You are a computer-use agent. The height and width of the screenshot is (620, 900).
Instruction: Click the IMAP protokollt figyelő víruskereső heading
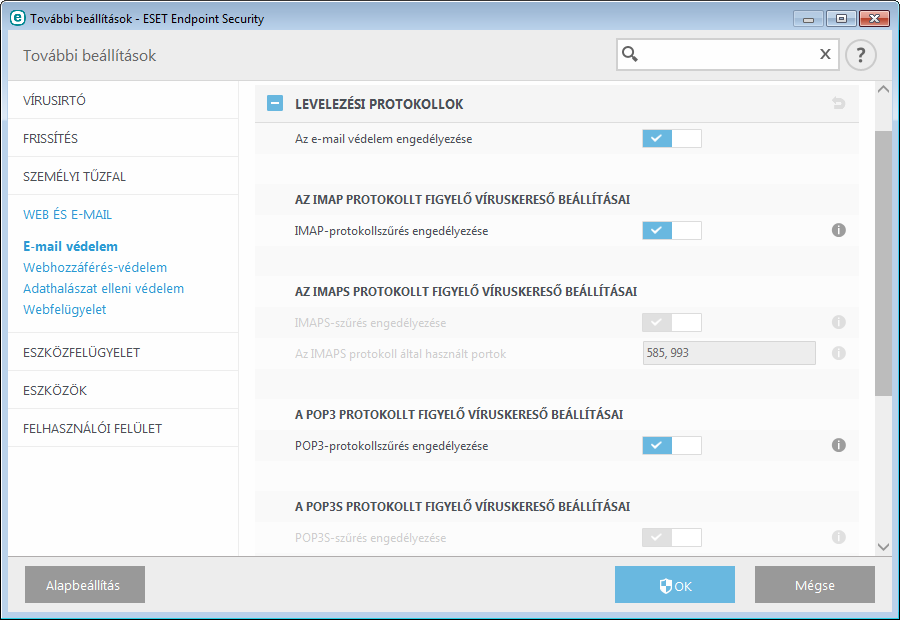462,199
